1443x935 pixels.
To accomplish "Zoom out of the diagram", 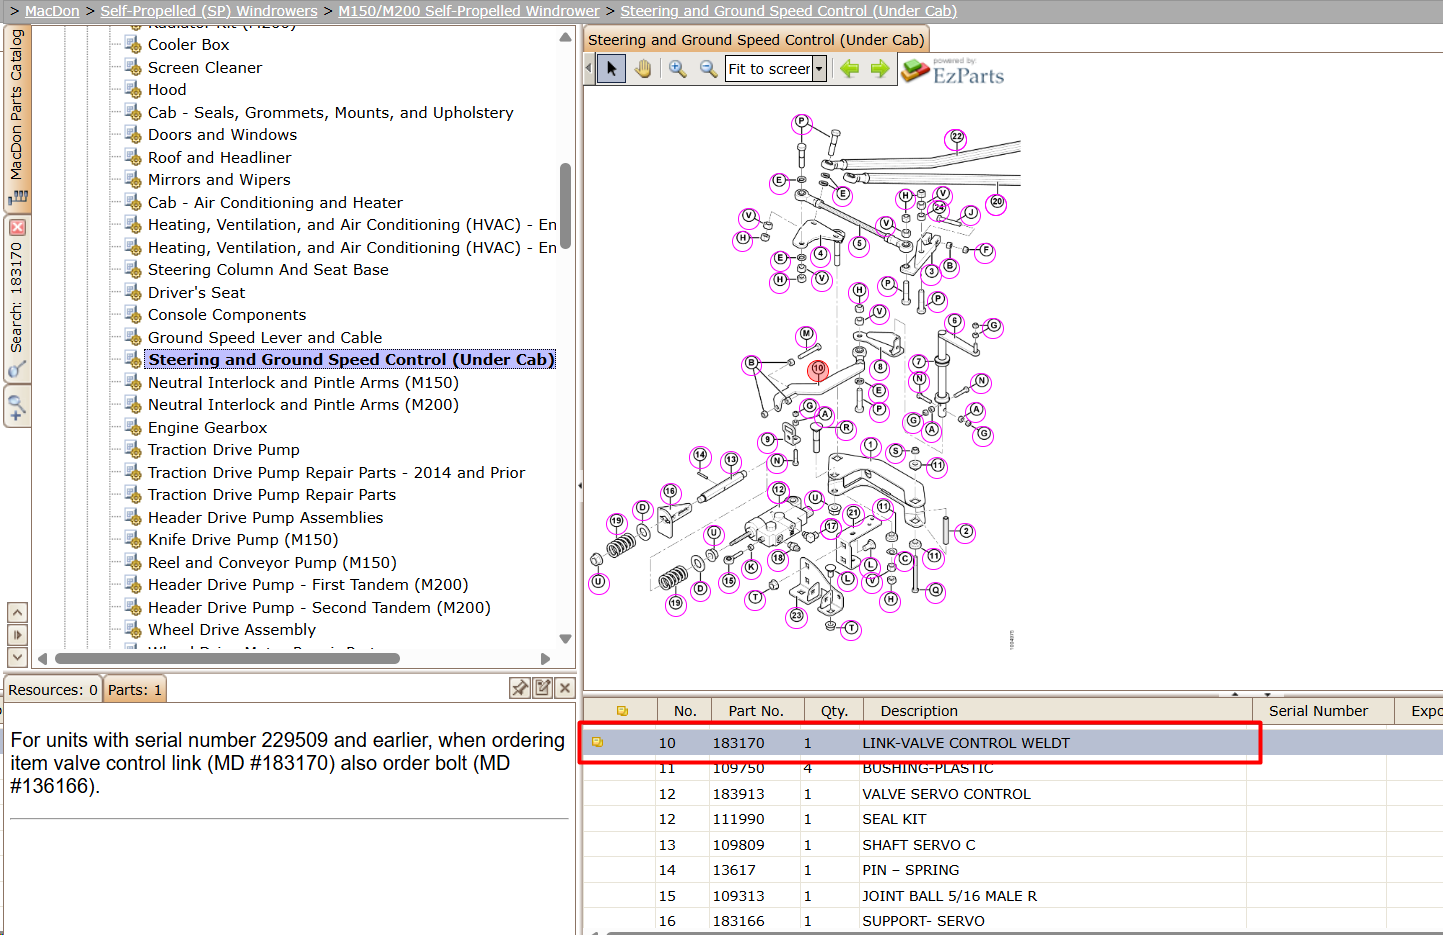I will tap(708, 69).
